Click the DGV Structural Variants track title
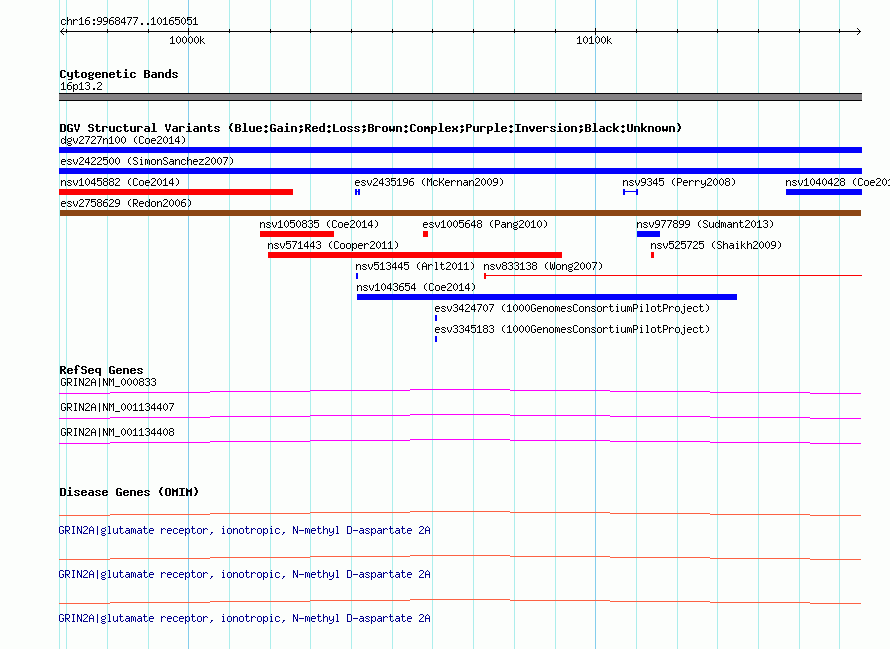Viewport: 890px width, 649px height. click(371, 128)
